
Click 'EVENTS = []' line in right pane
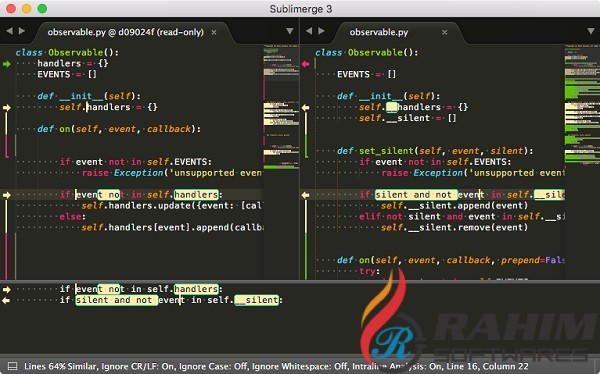[366, 74]
